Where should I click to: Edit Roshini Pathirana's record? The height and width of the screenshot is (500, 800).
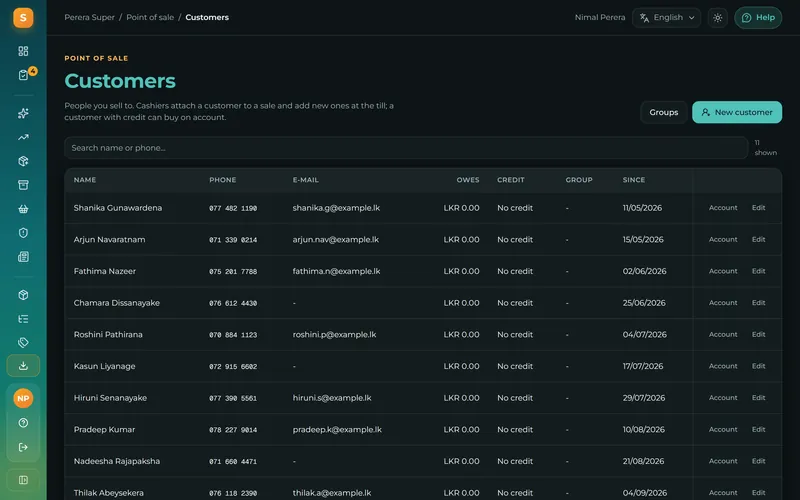tap(759, 334)
